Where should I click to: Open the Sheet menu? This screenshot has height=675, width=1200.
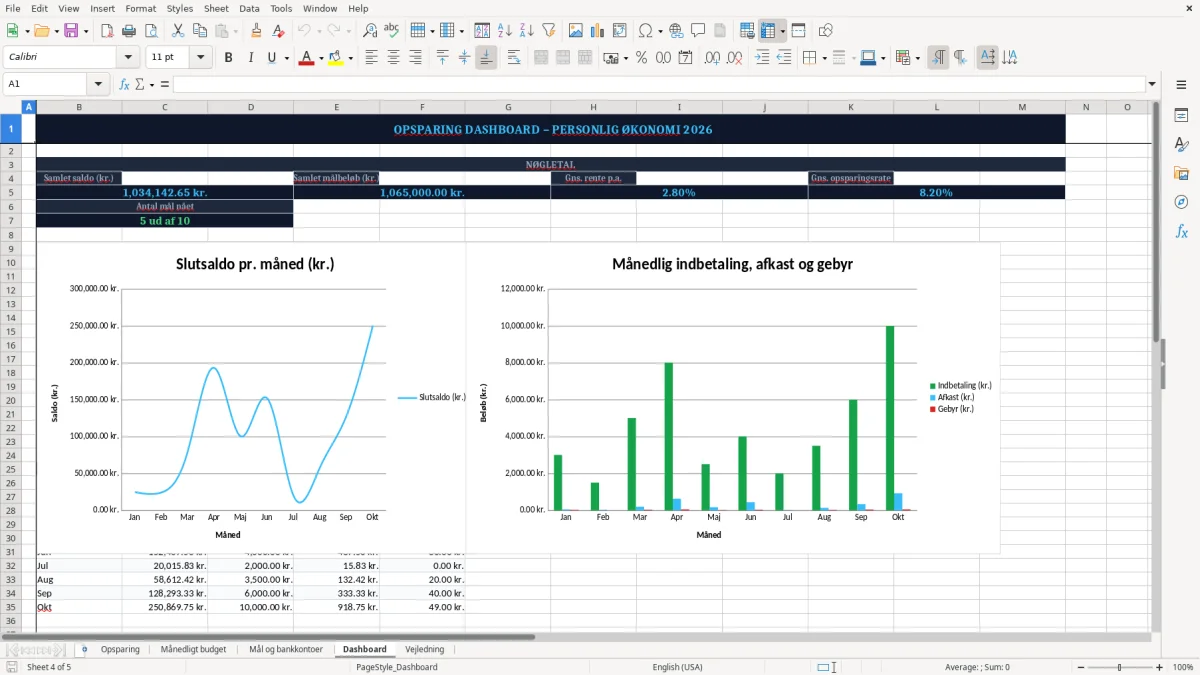click(216, 8)
